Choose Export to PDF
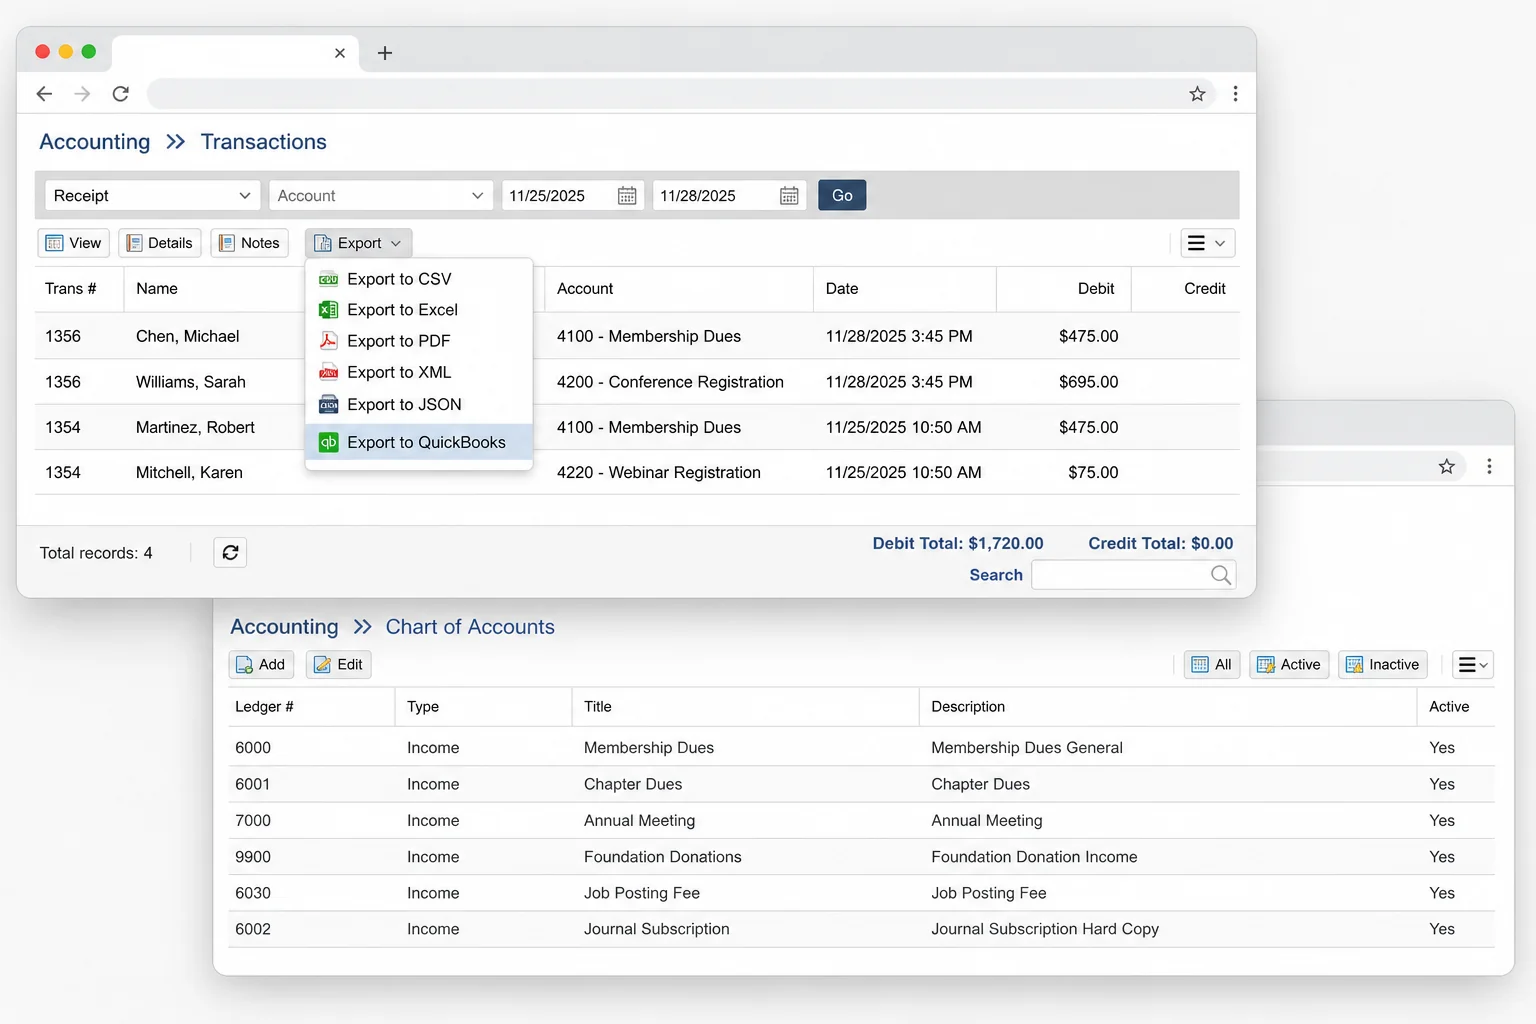1536x1024 pixels. pyautogui.click(x=419, y=341)
